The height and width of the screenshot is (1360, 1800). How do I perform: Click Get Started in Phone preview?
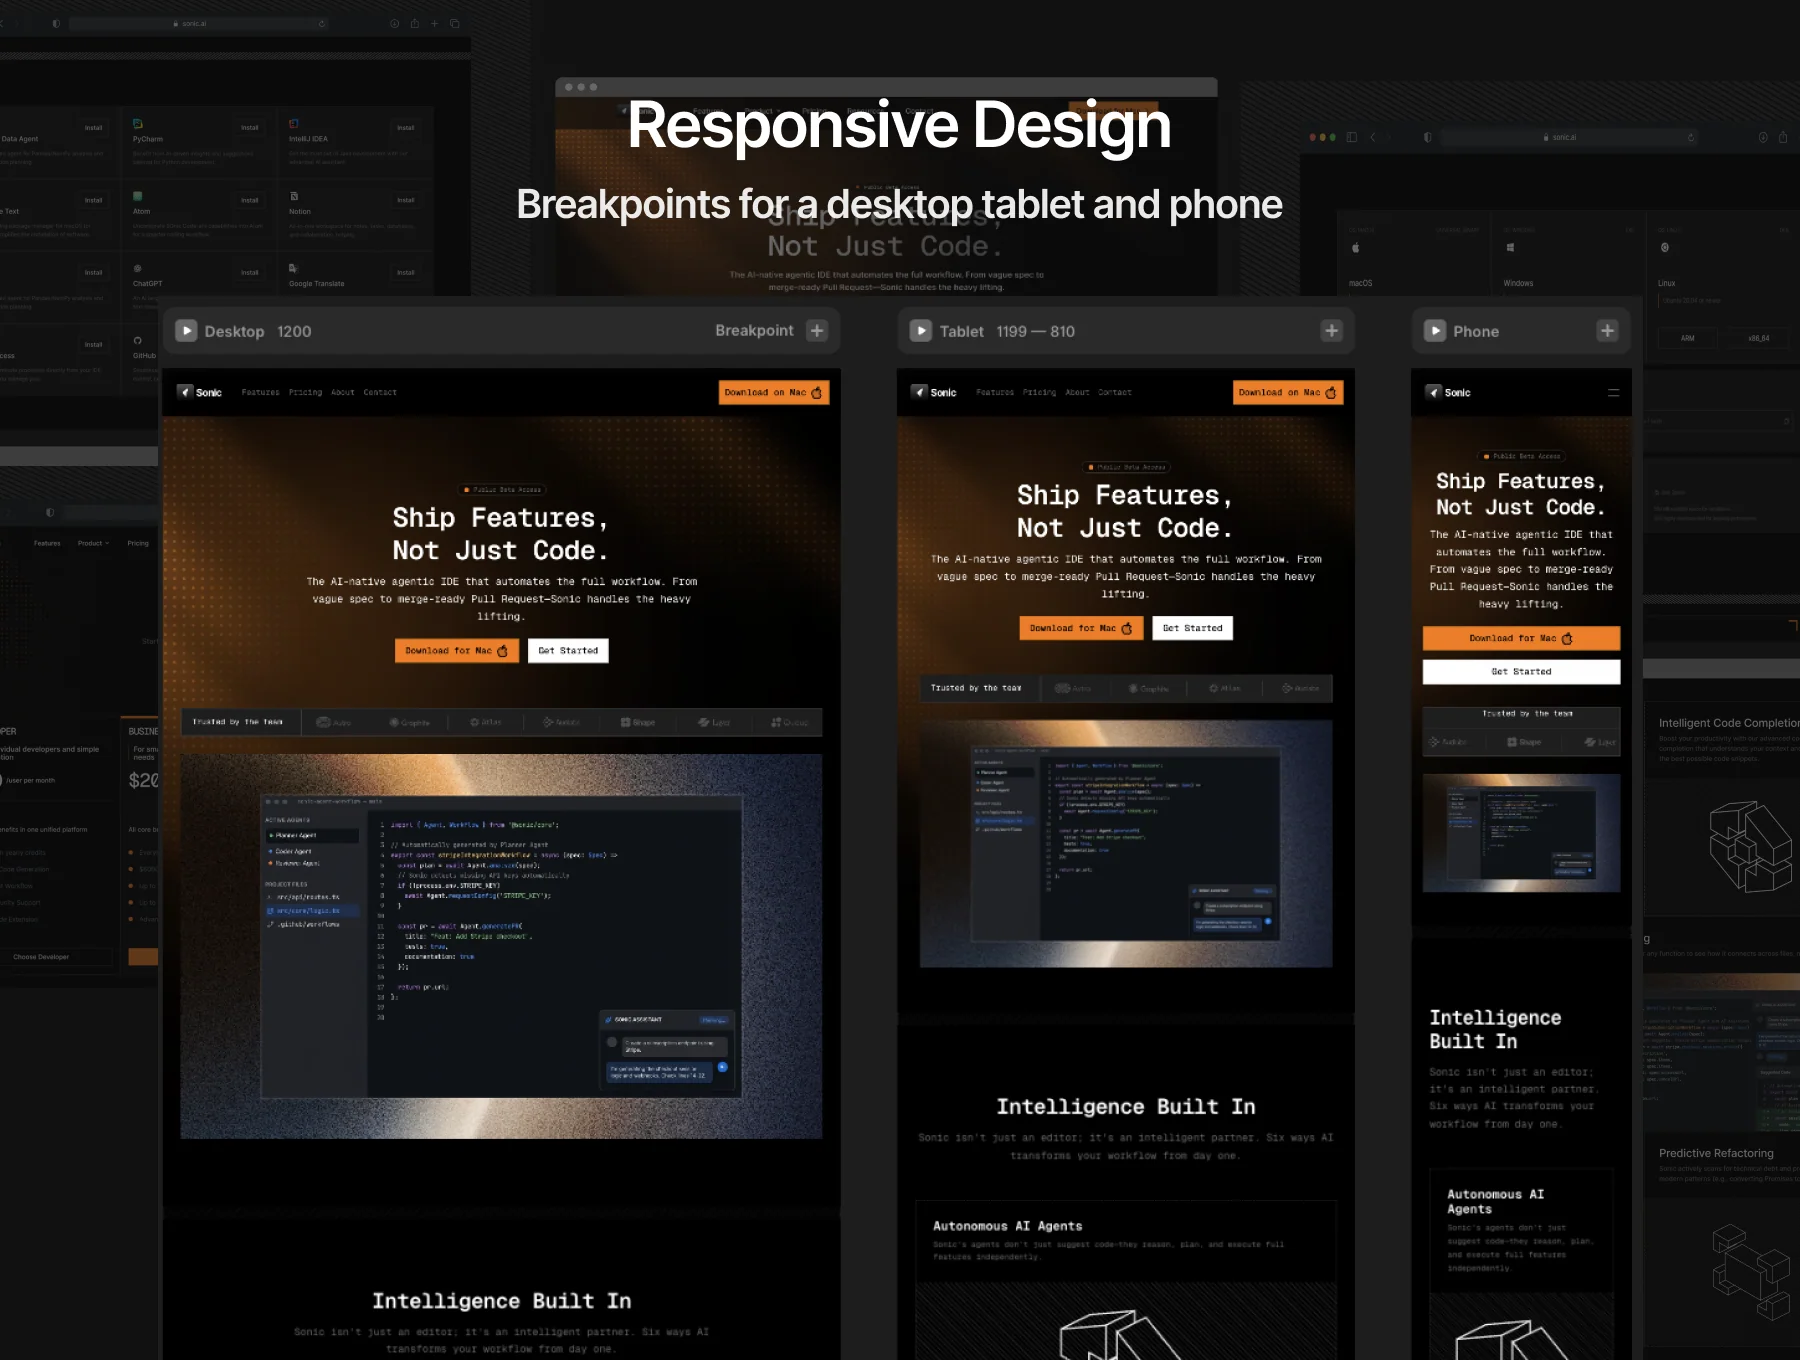(x=1521, y=671)
